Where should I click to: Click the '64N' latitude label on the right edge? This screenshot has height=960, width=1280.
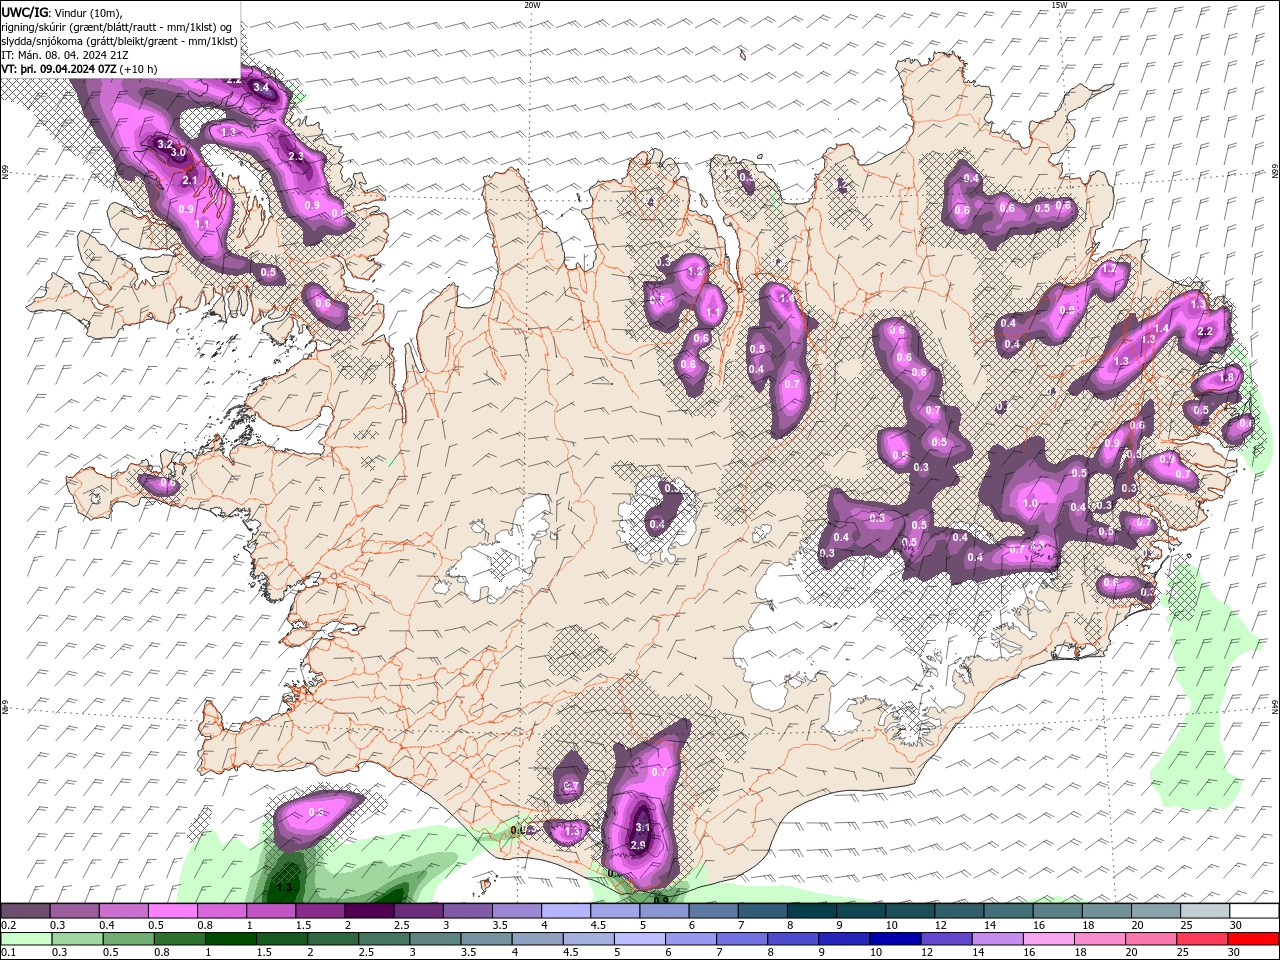click(x=1275, y=707)
